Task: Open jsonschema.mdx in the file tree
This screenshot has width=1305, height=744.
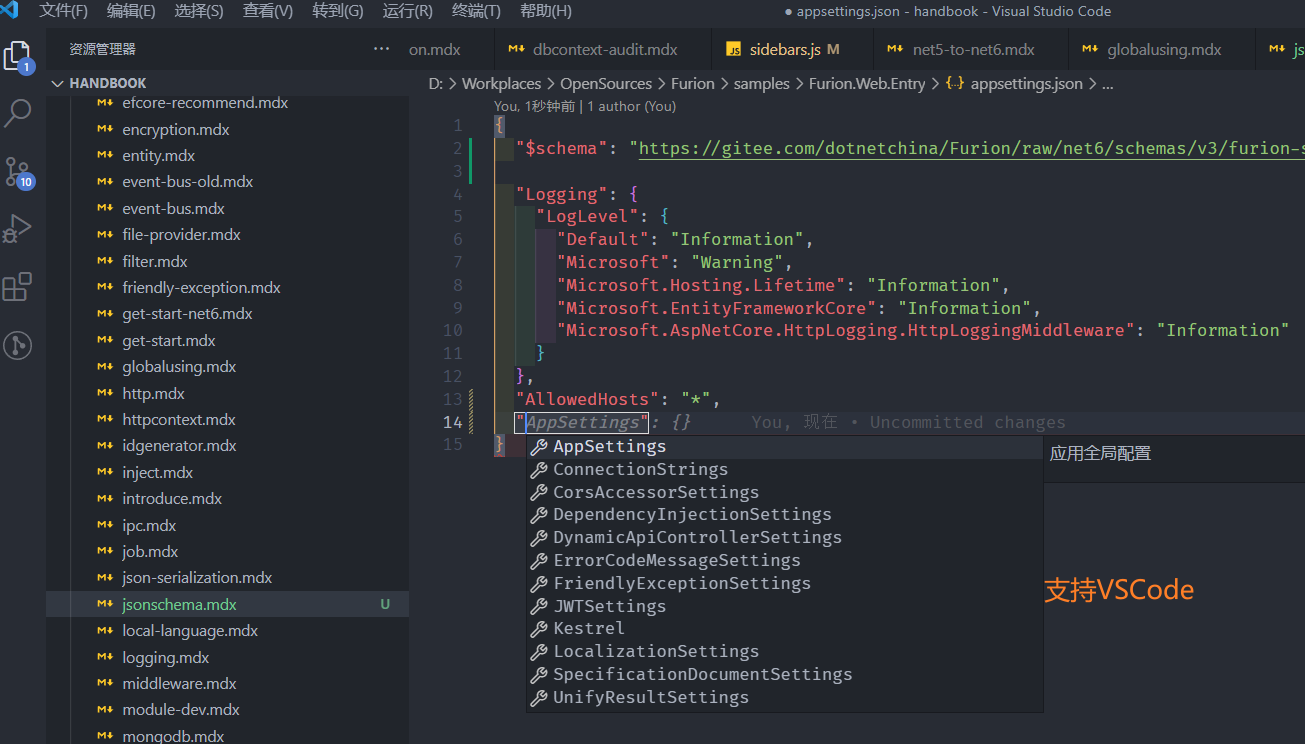Action: (x=179, y=604)
